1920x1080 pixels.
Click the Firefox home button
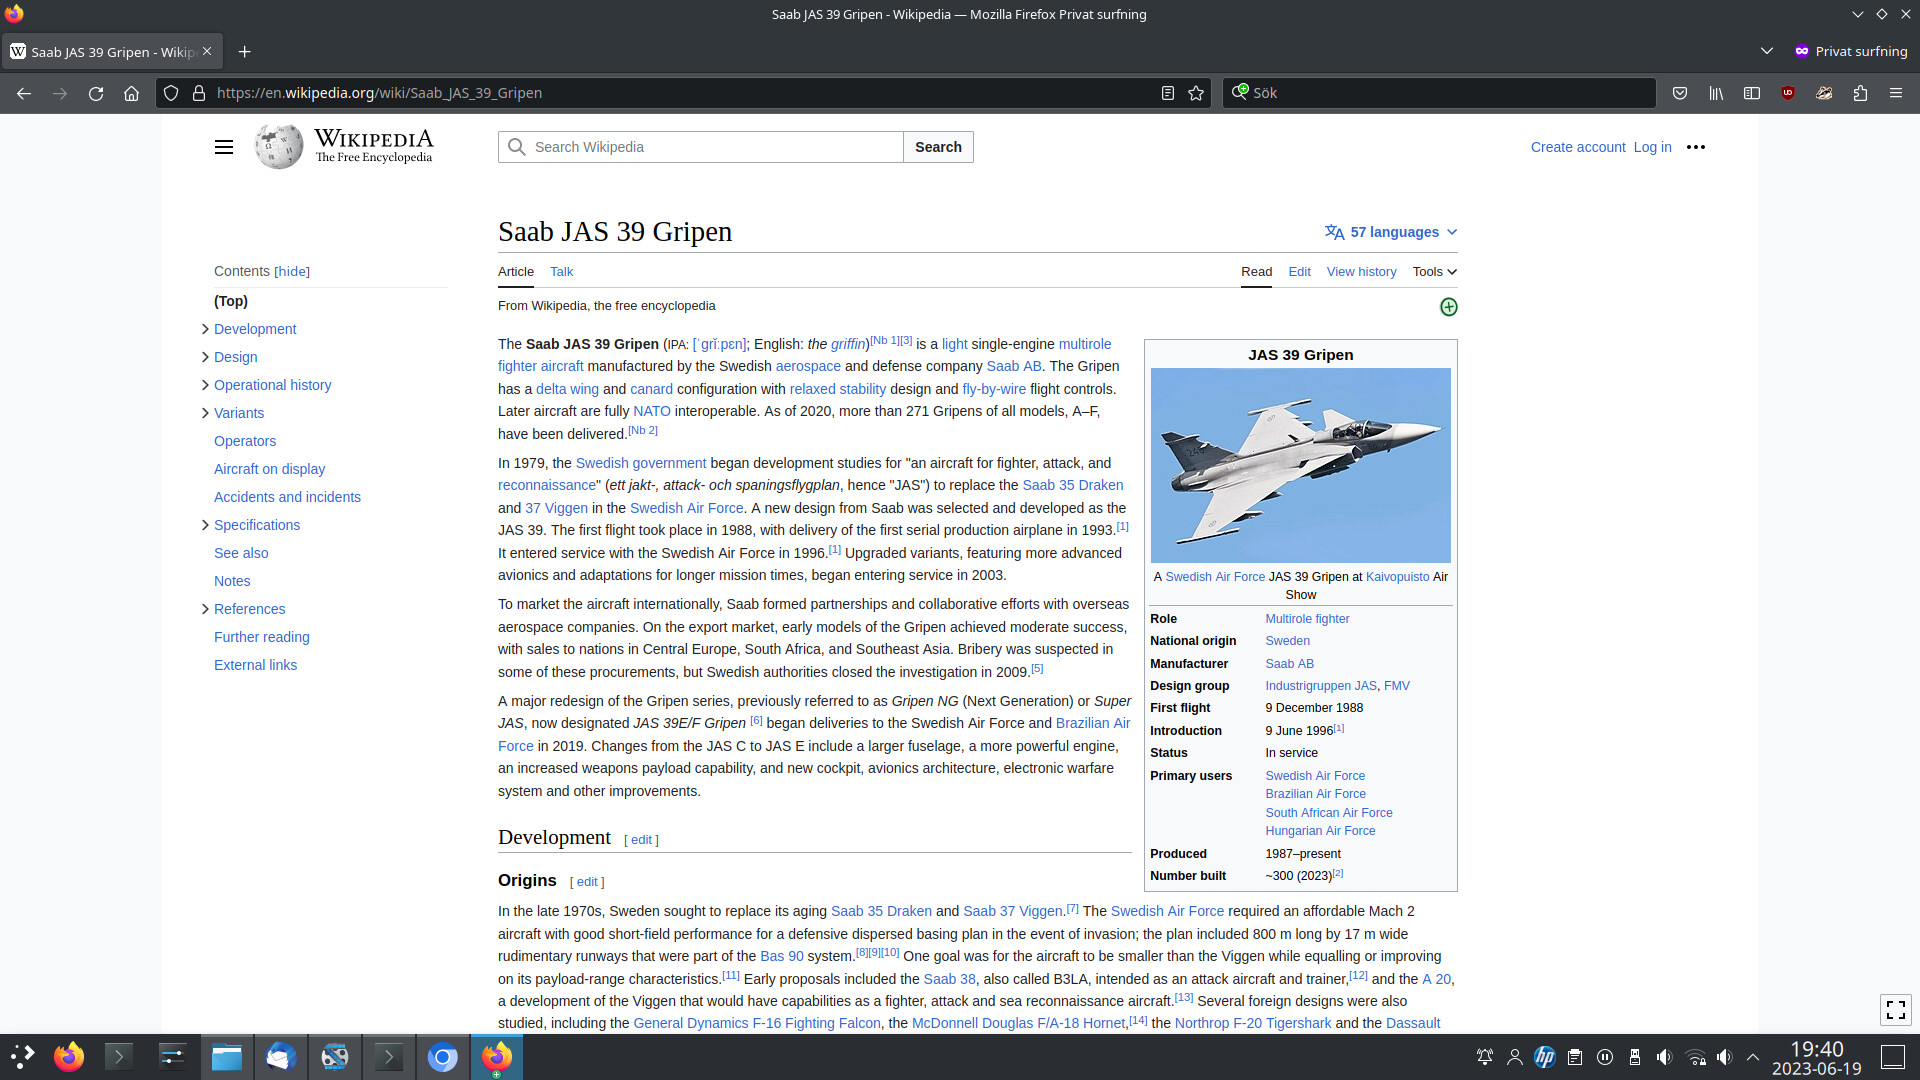(131, 93)
